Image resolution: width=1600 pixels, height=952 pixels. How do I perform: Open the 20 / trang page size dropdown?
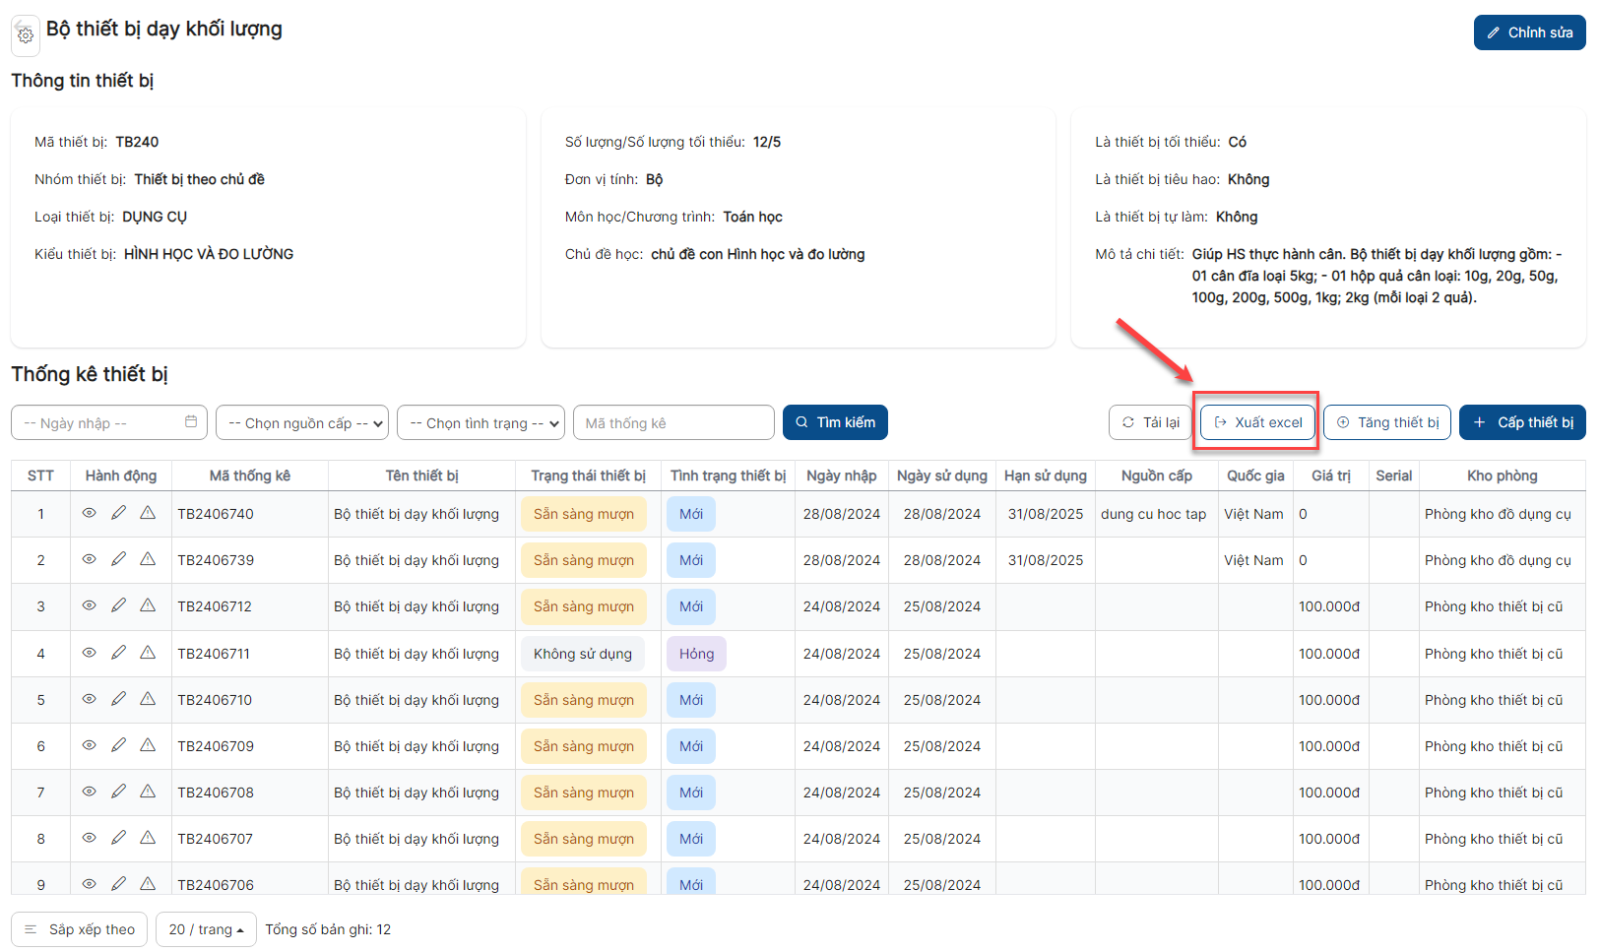tap(206, 929)
